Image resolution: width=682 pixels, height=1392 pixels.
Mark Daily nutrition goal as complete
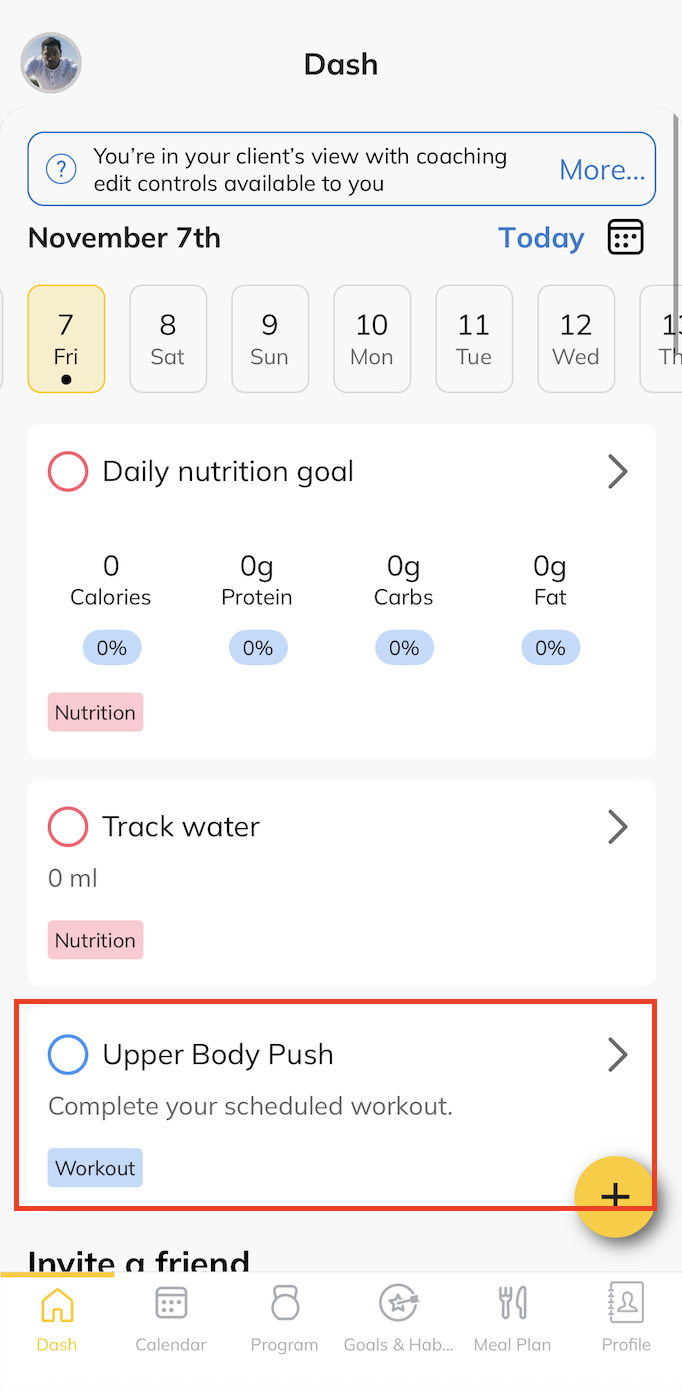pyautogui.click(x=68, y=472)
